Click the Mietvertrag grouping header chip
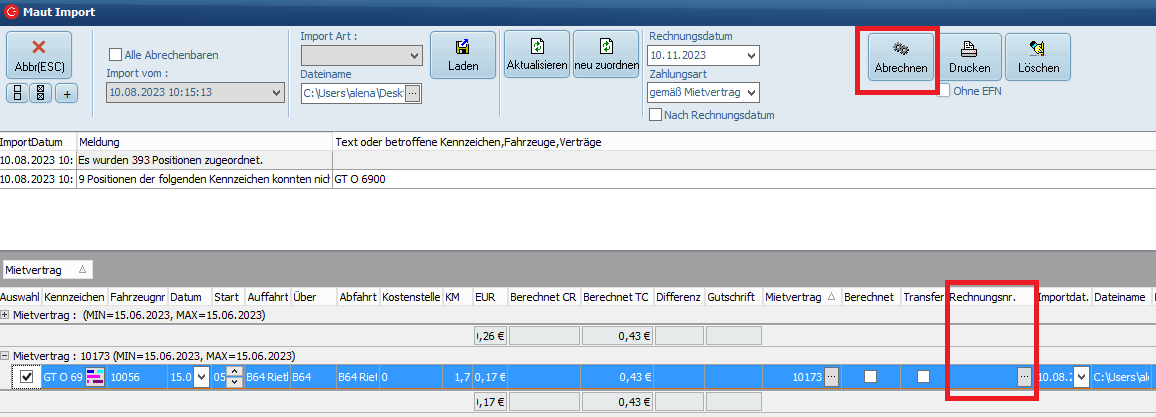This screenshot has height=417, width=1156. 47,270
